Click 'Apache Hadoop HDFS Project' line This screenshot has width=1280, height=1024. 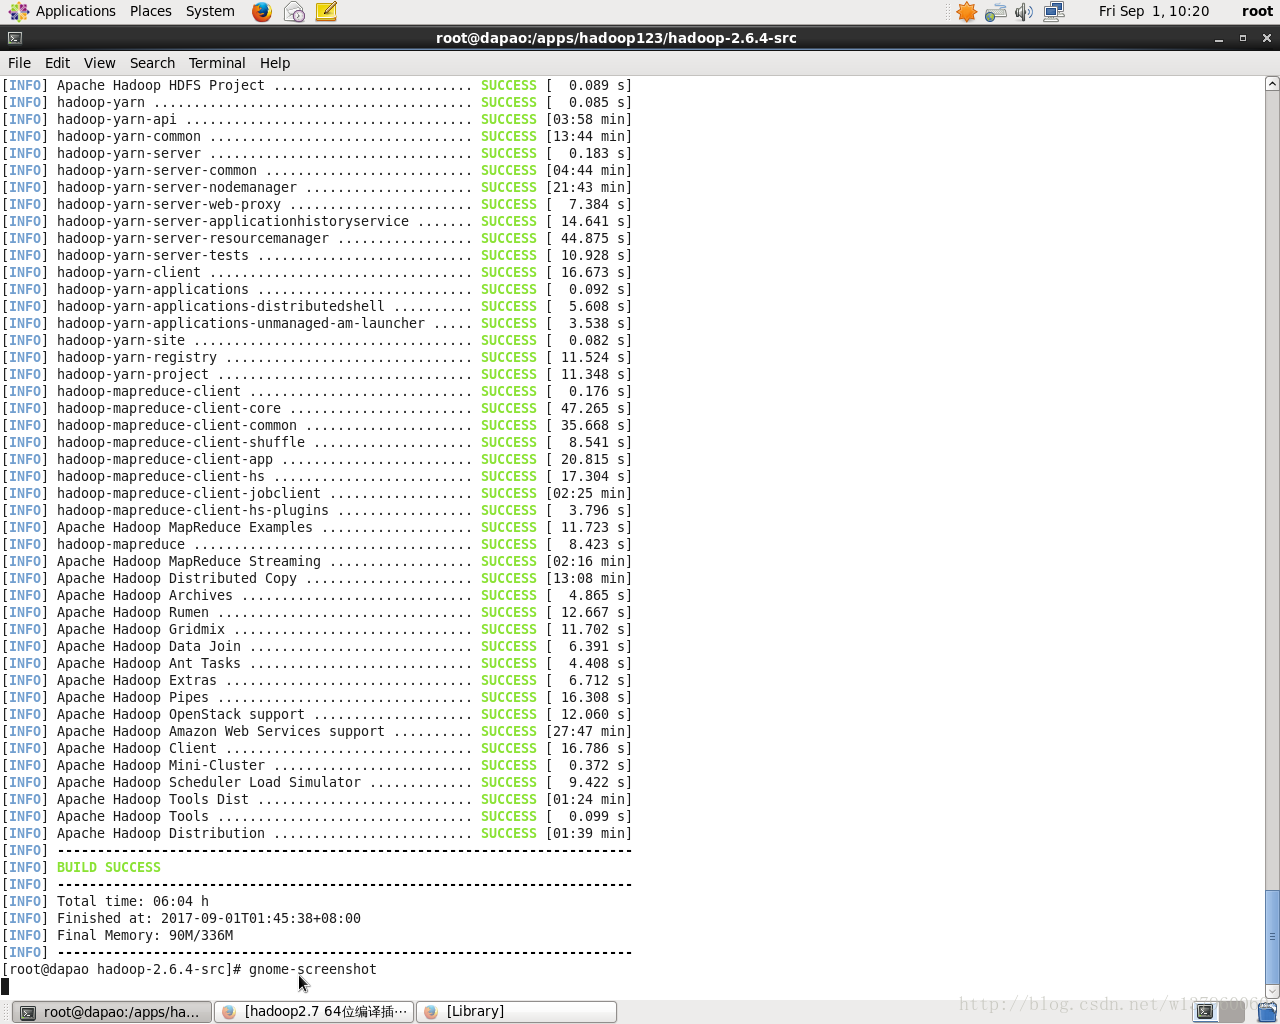317,85
